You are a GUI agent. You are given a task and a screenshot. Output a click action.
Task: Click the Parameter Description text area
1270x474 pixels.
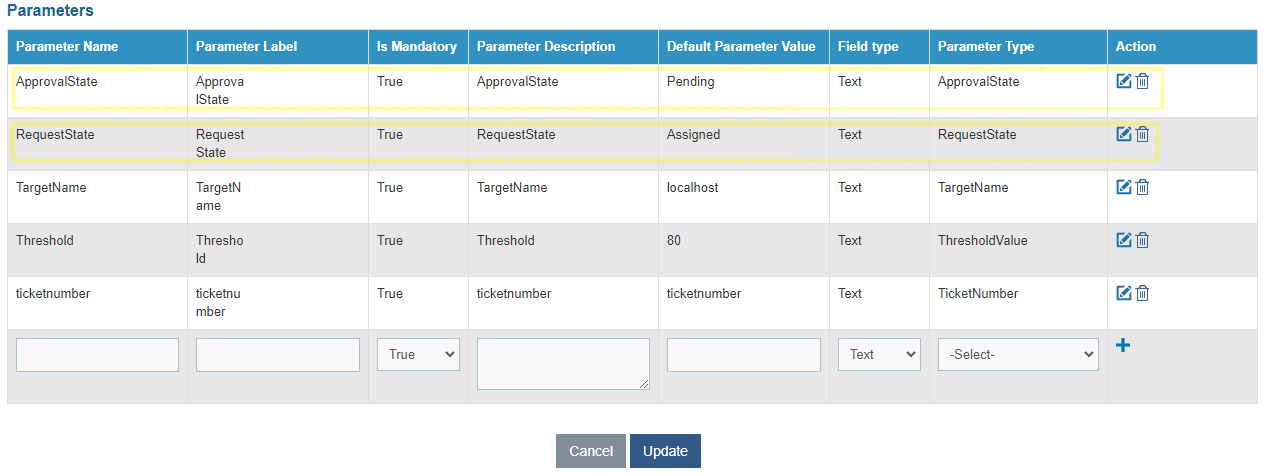click(x=563, y=363)
